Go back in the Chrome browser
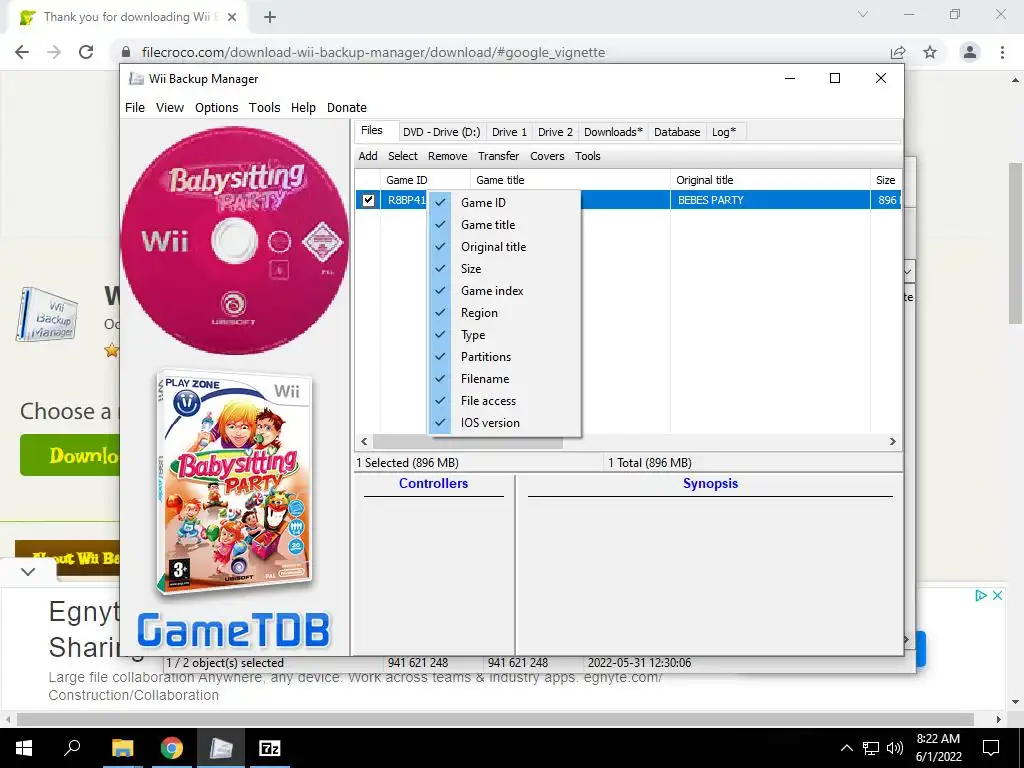 point(22,52)
